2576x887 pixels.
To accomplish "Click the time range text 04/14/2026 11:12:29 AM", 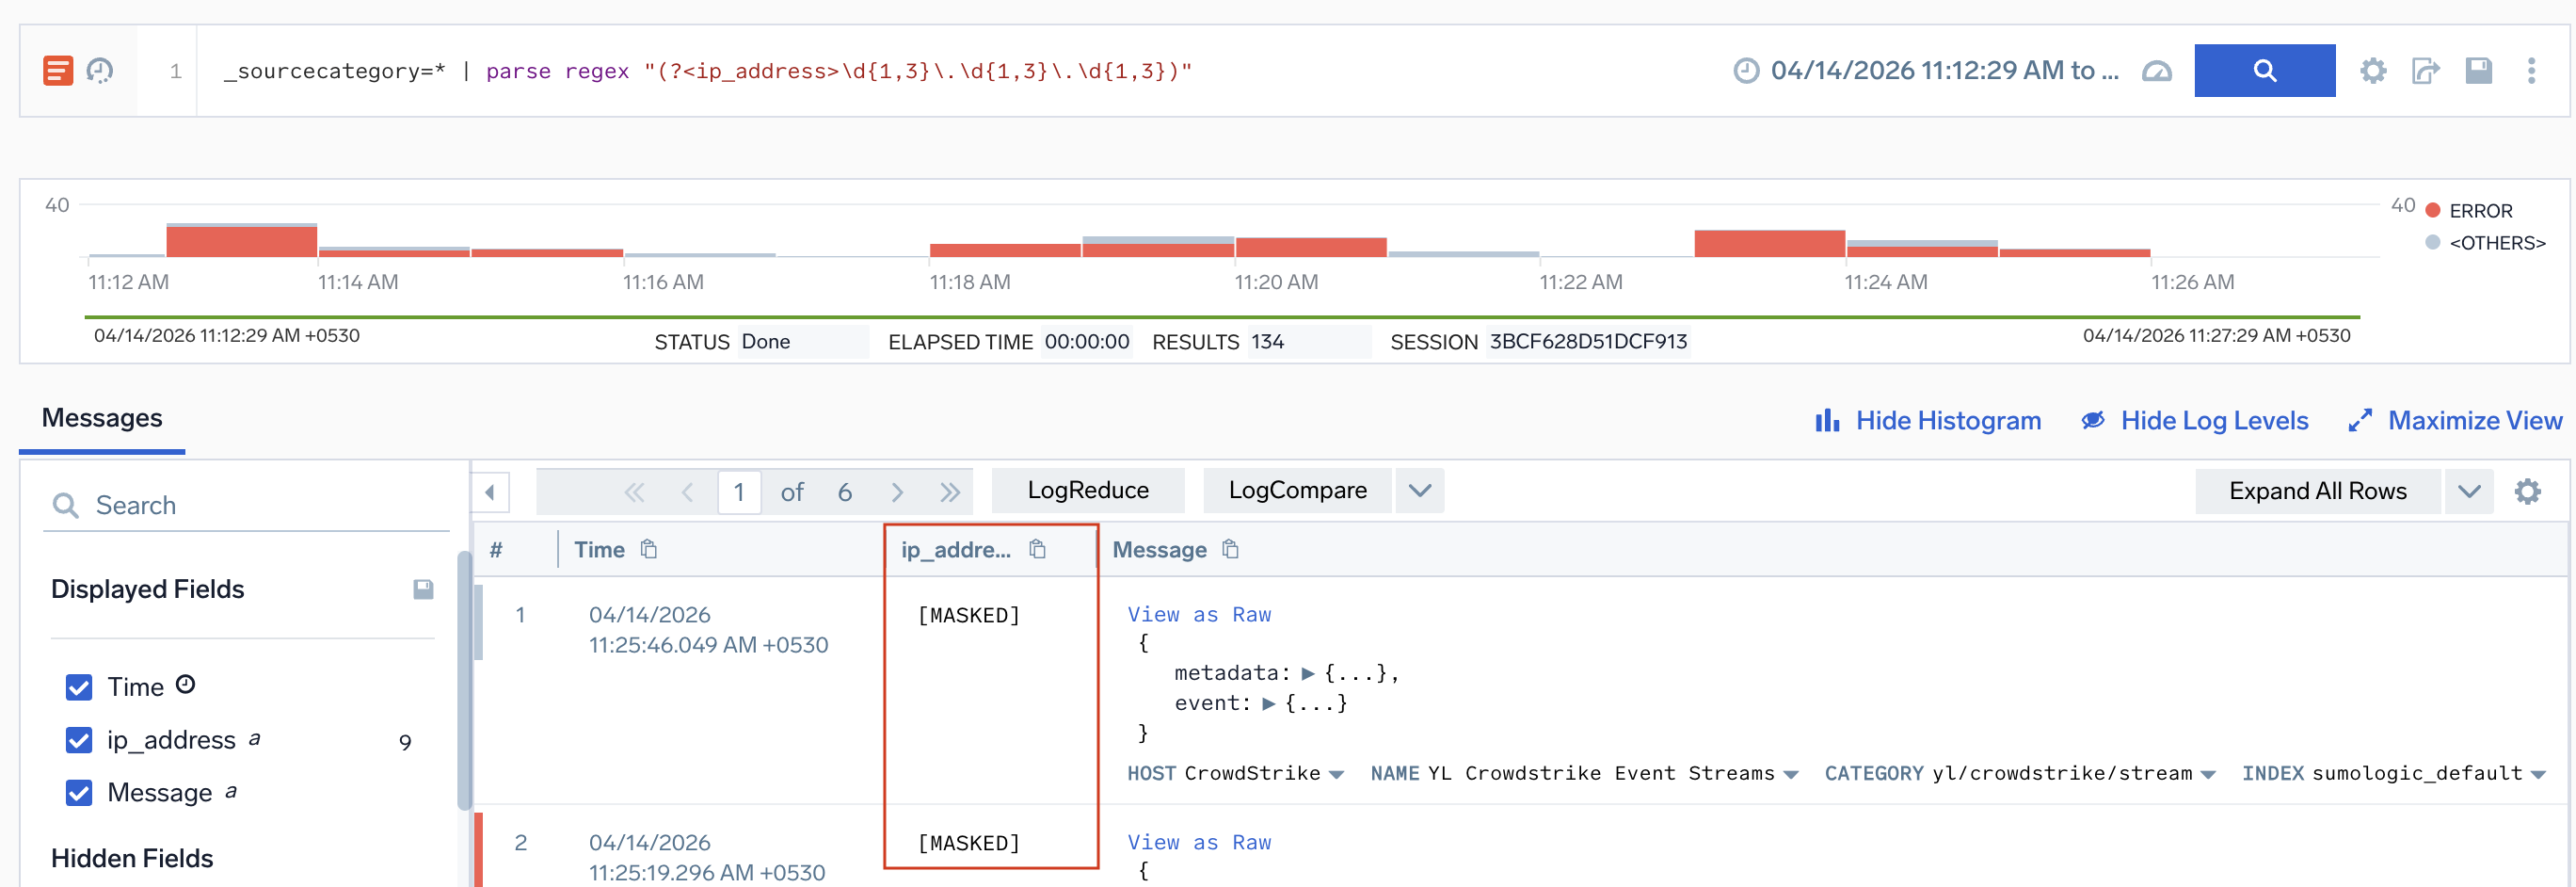I will (x=1944, y=71).
